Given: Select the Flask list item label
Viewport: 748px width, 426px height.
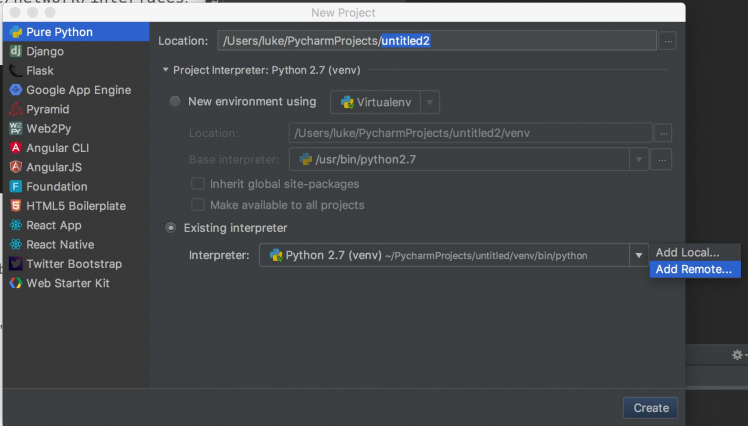Looking at the screenshot, I should 40,71.
